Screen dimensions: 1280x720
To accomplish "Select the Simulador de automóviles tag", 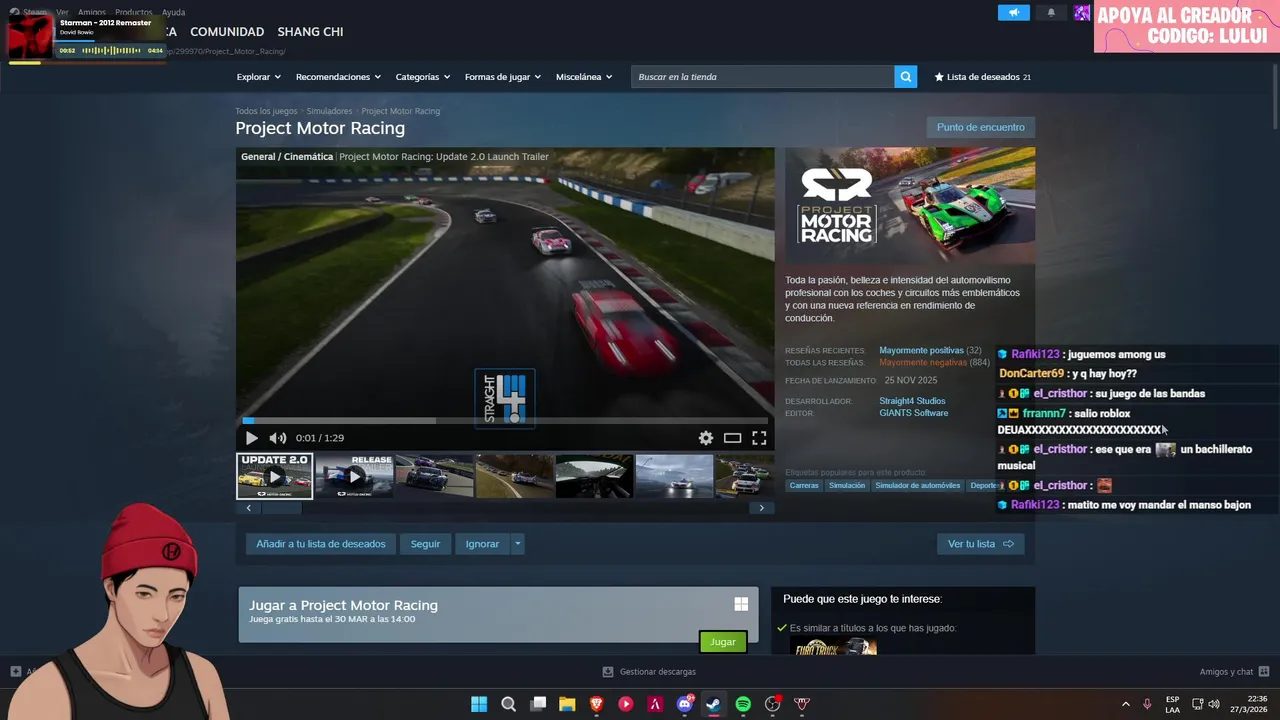I will coord(918,486).
